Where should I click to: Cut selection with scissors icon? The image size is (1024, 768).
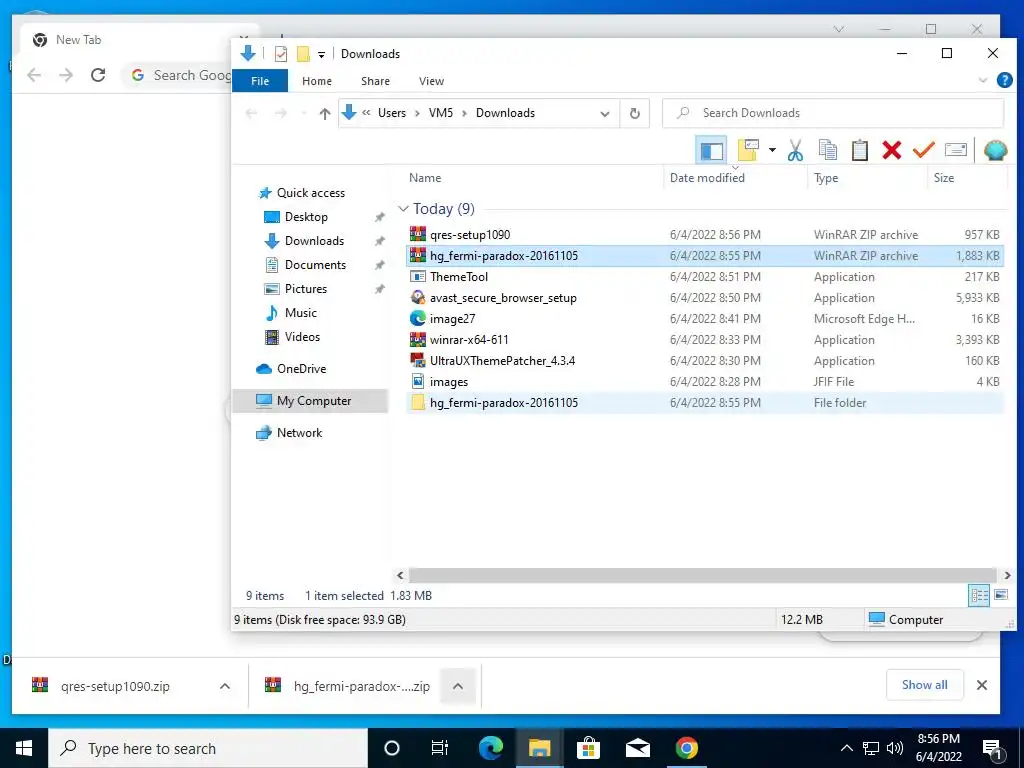[x=795, y=150]
